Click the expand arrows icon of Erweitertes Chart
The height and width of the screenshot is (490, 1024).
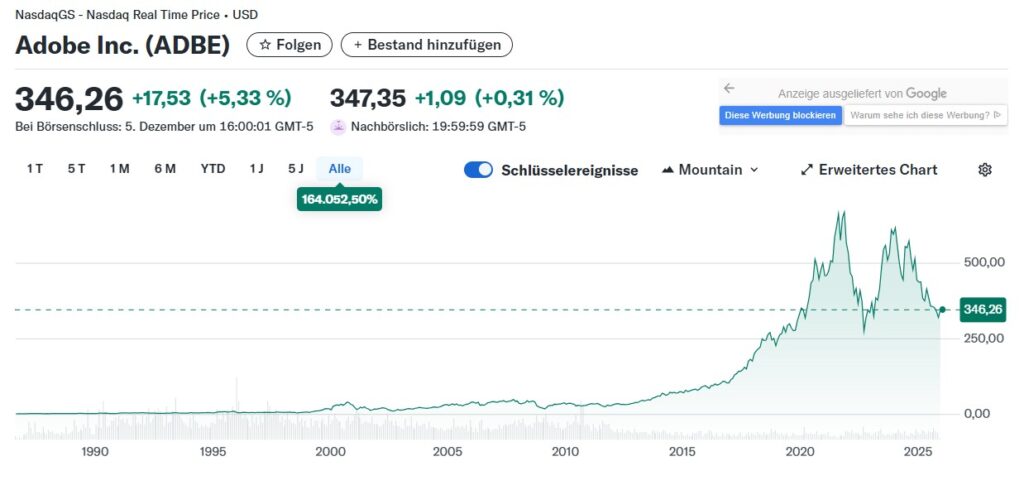pyautogui.click(x=807, y=170)
